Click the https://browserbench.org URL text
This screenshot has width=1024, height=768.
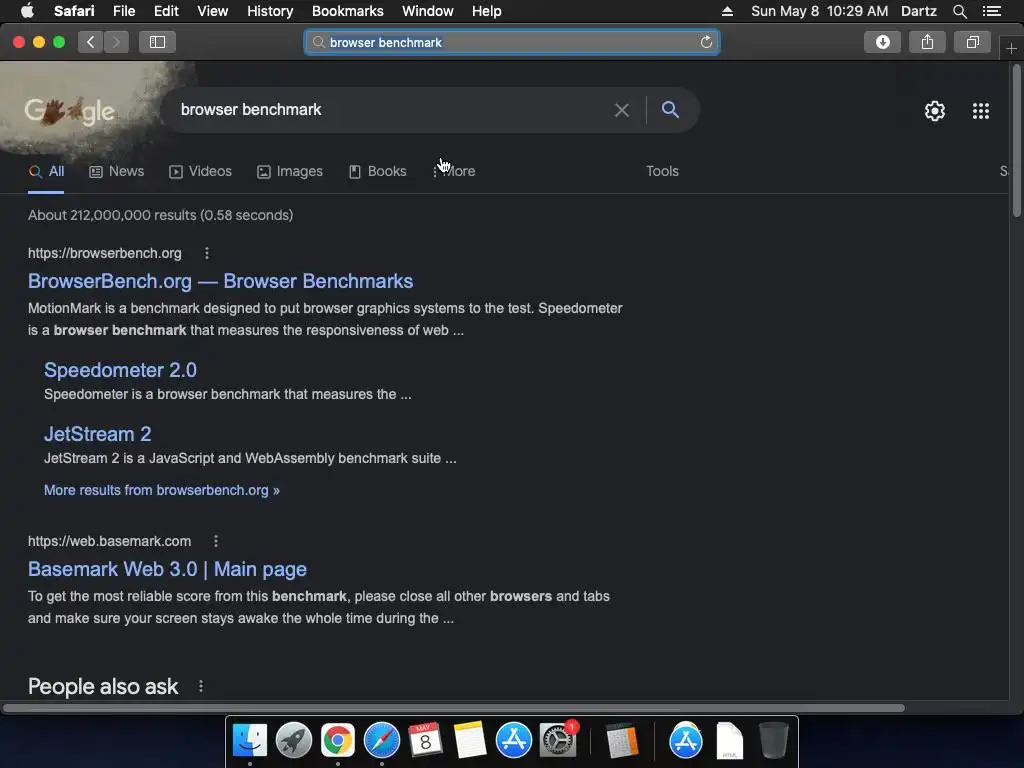click(x=104, y=253)
